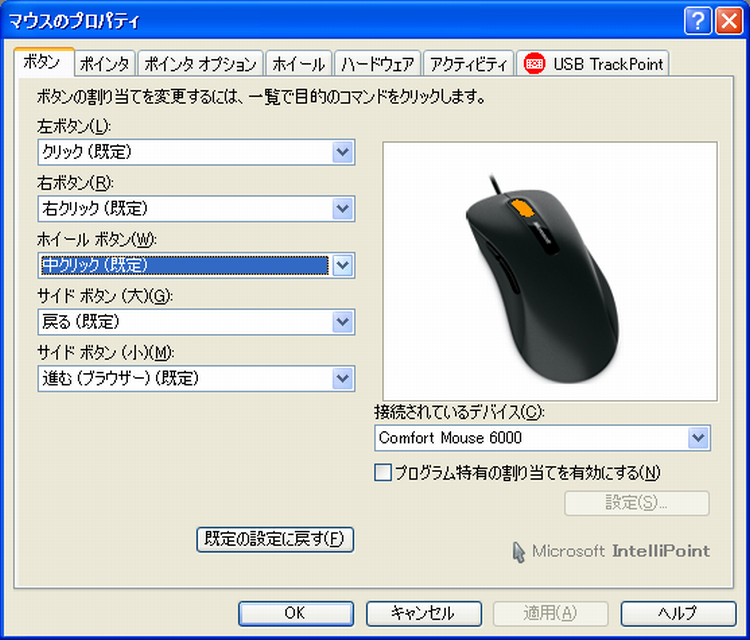Open the サイド ボタン (小) dropdown
750x640 pixels.
point(343,378)
